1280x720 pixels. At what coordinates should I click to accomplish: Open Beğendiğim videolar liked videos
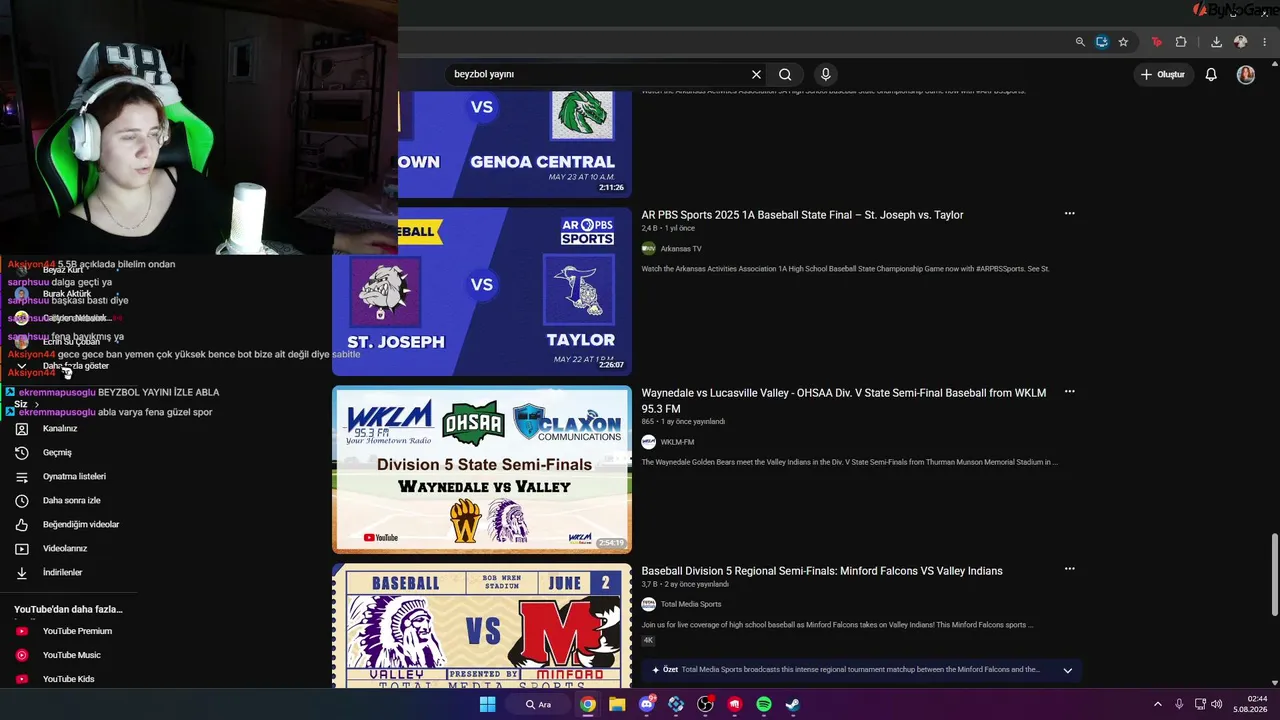(80, 525)
